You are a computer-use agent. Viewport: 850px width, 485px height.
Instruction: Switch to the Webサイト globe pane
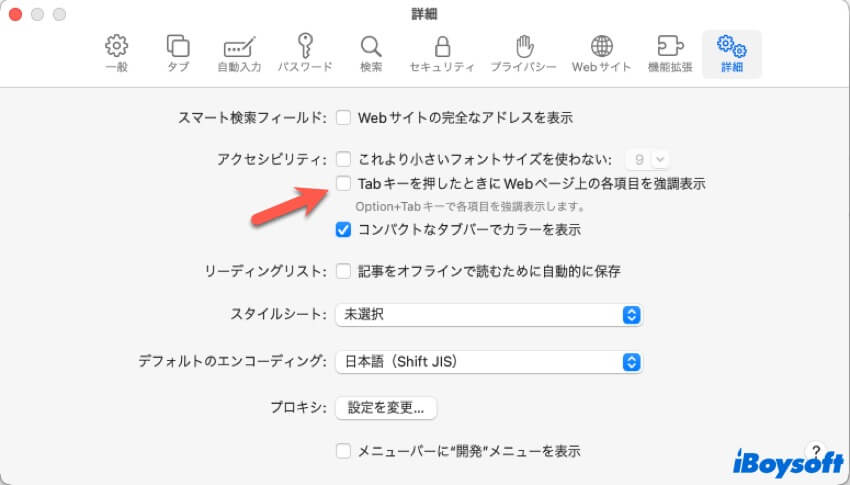[x=602, y=53]
